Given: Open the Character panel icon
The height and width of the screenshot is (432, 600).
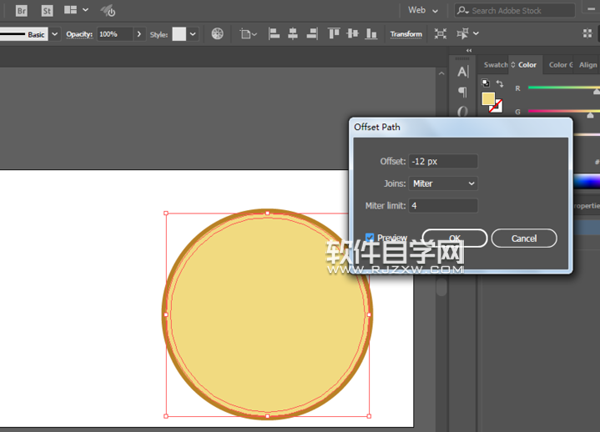Looking at the screenshot, I should [462, 72].
